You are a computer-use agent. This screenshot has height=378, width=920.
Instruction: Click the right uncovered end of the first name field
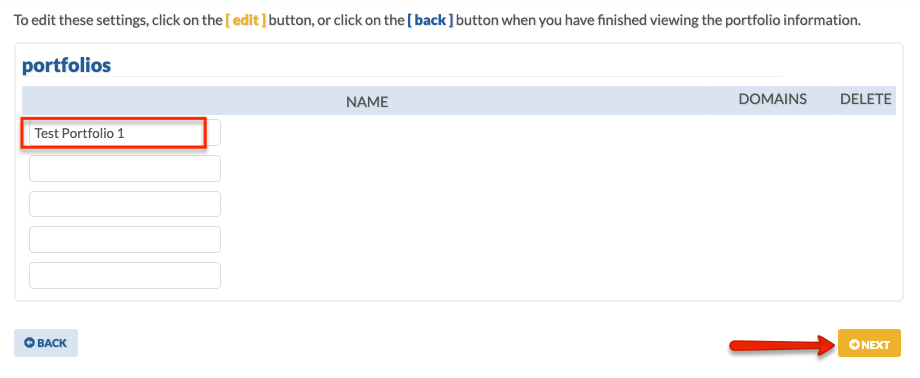214,133
